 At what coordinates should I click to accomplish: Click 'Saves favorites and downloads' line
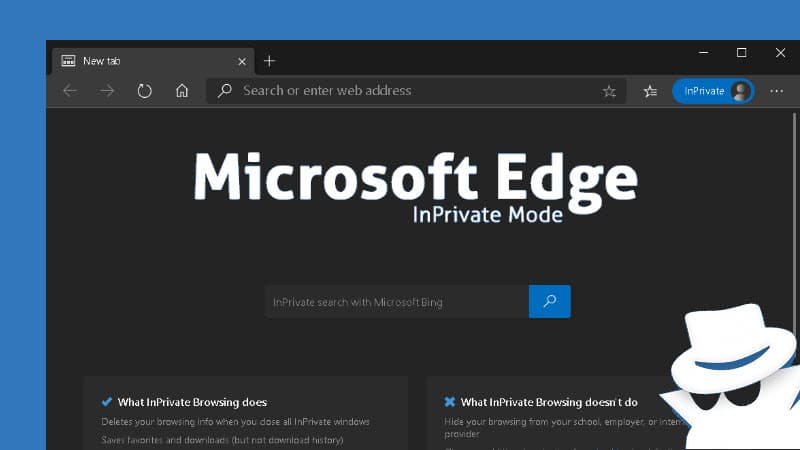click(222, 440)
